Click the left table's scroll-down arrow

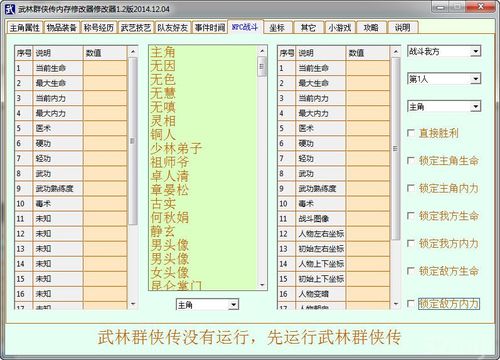[133, 304]
